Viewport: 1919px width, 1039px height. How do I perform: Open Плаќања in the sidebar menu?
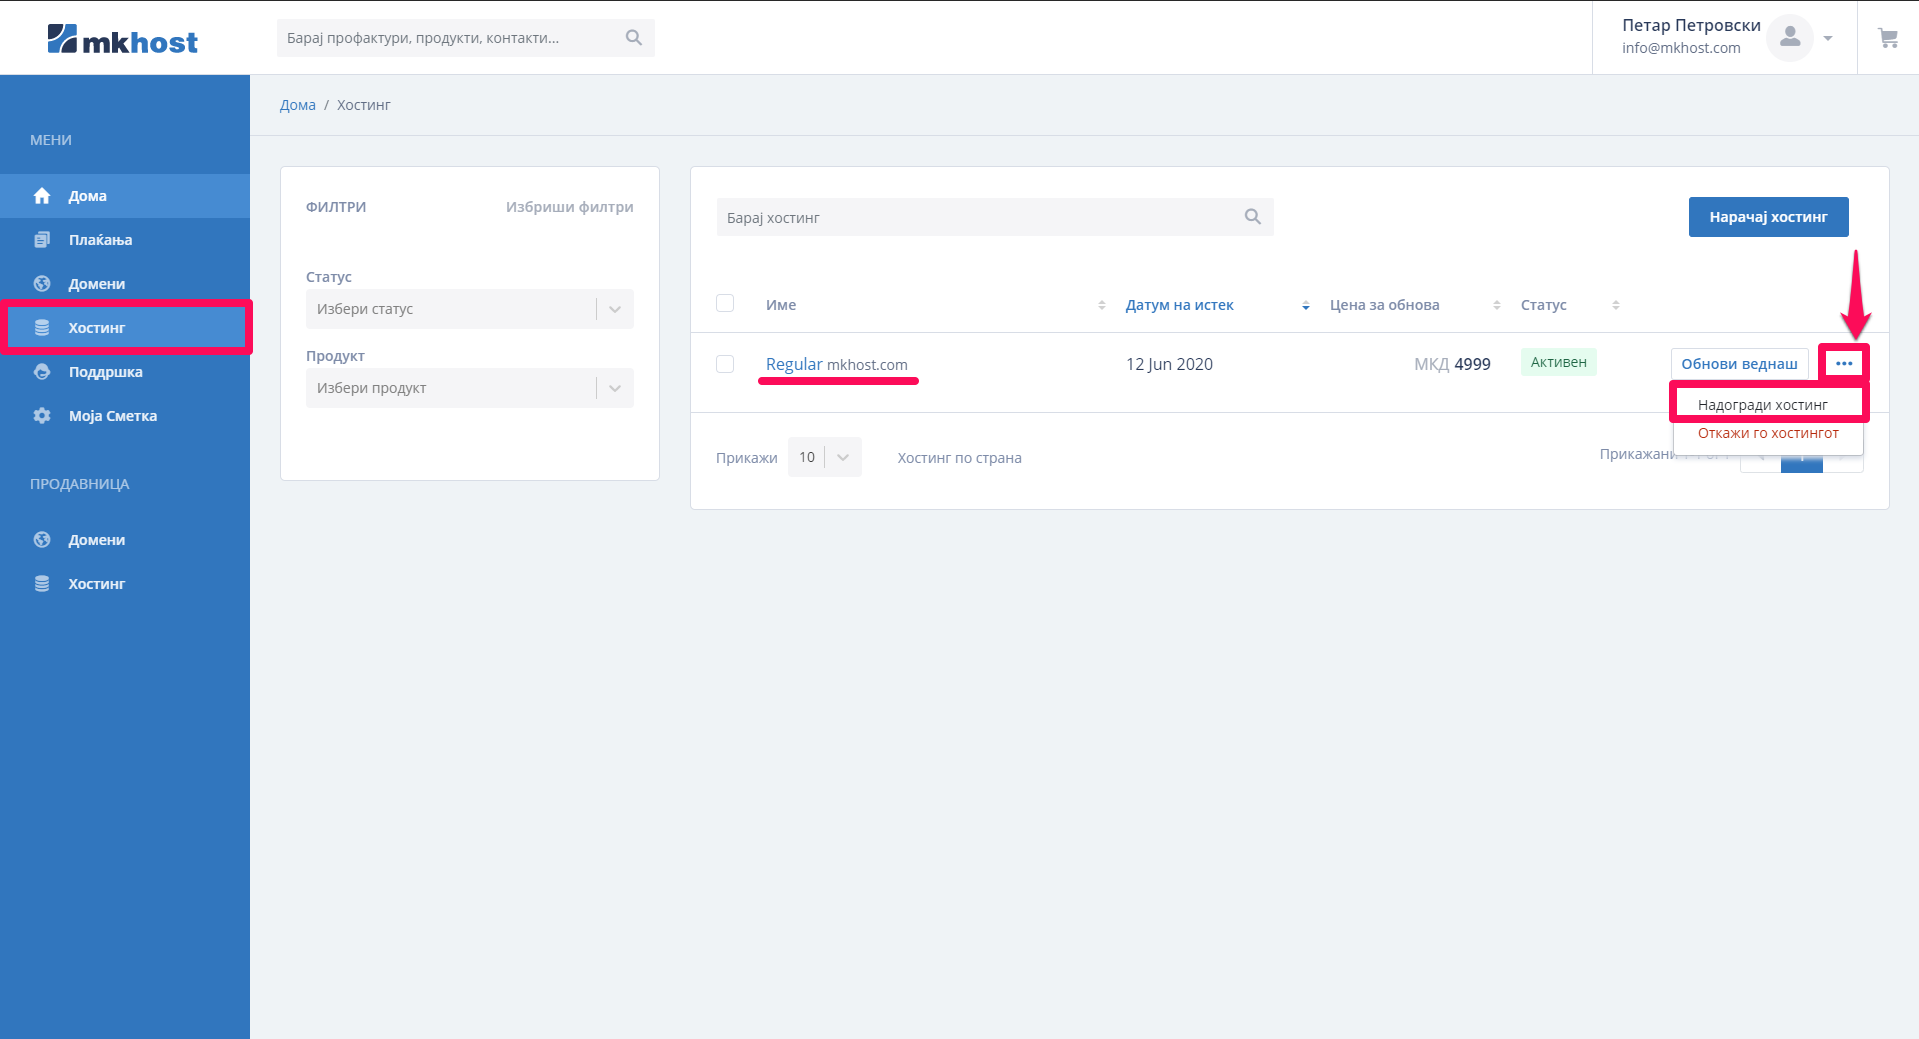click(x=100, y=240)
